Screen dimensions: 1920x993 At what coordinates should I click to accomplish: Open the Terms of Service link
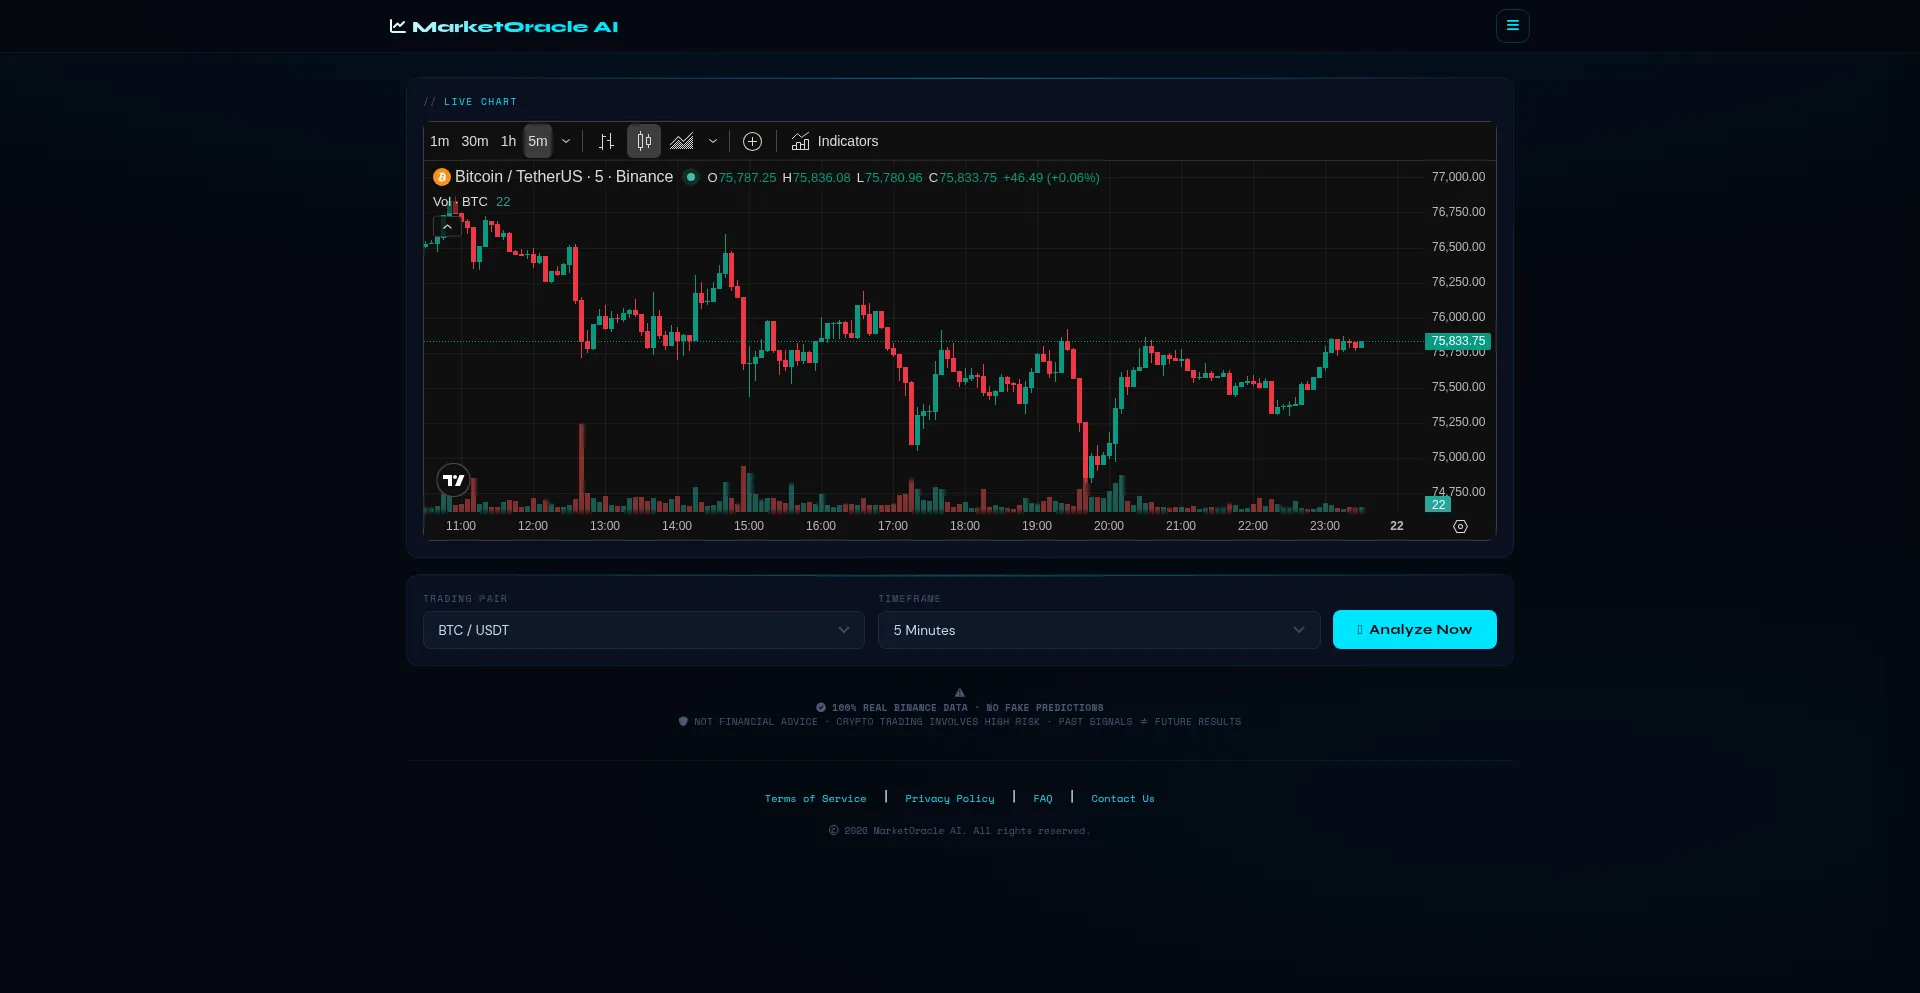tap(816, 799)
